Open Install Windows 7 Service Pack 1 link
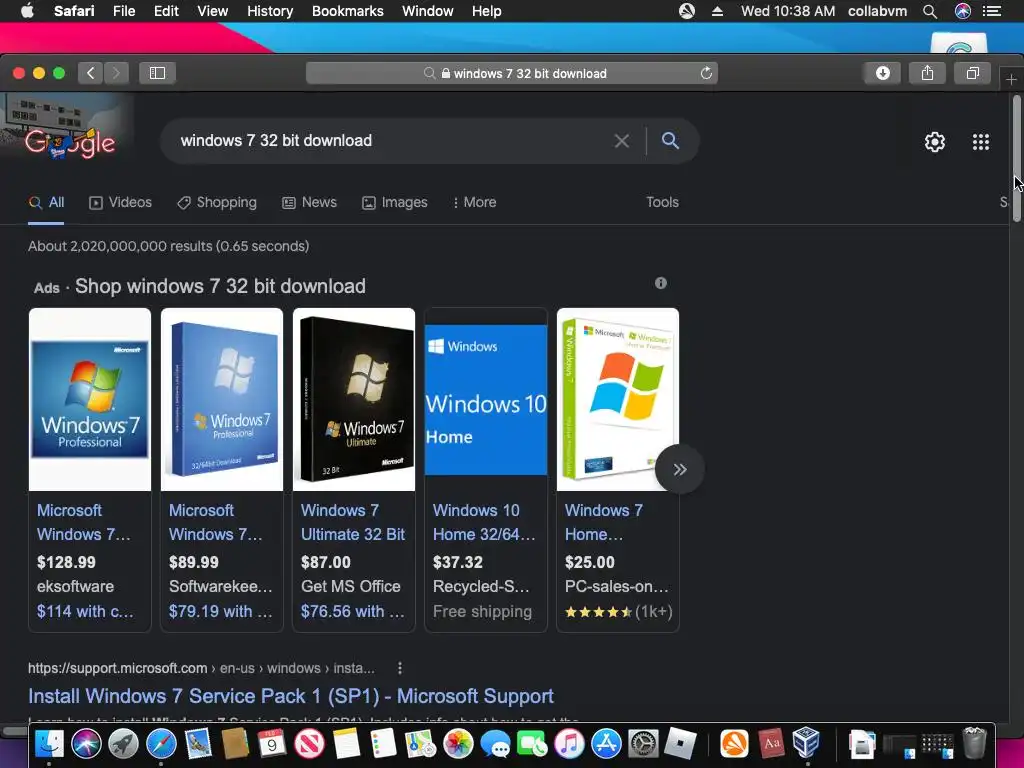The width and height of the screenshot is (1024, 768). [291, 696]
